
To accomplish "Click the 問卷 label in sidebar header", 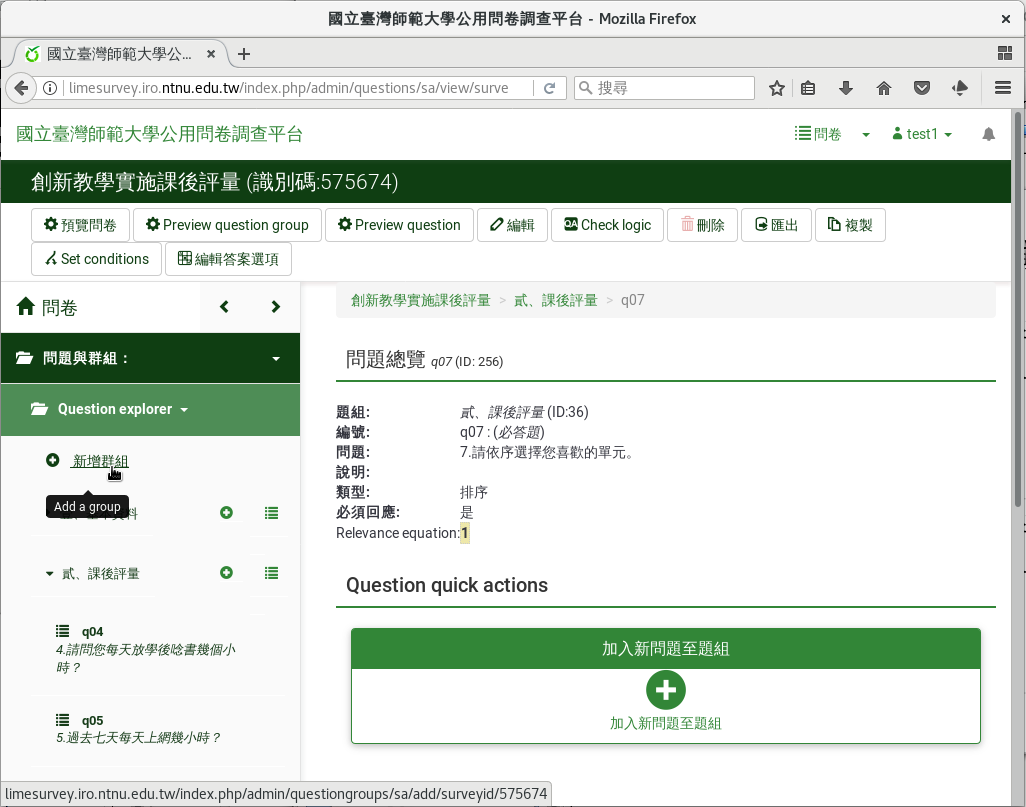I will click(x=60, y=308).
